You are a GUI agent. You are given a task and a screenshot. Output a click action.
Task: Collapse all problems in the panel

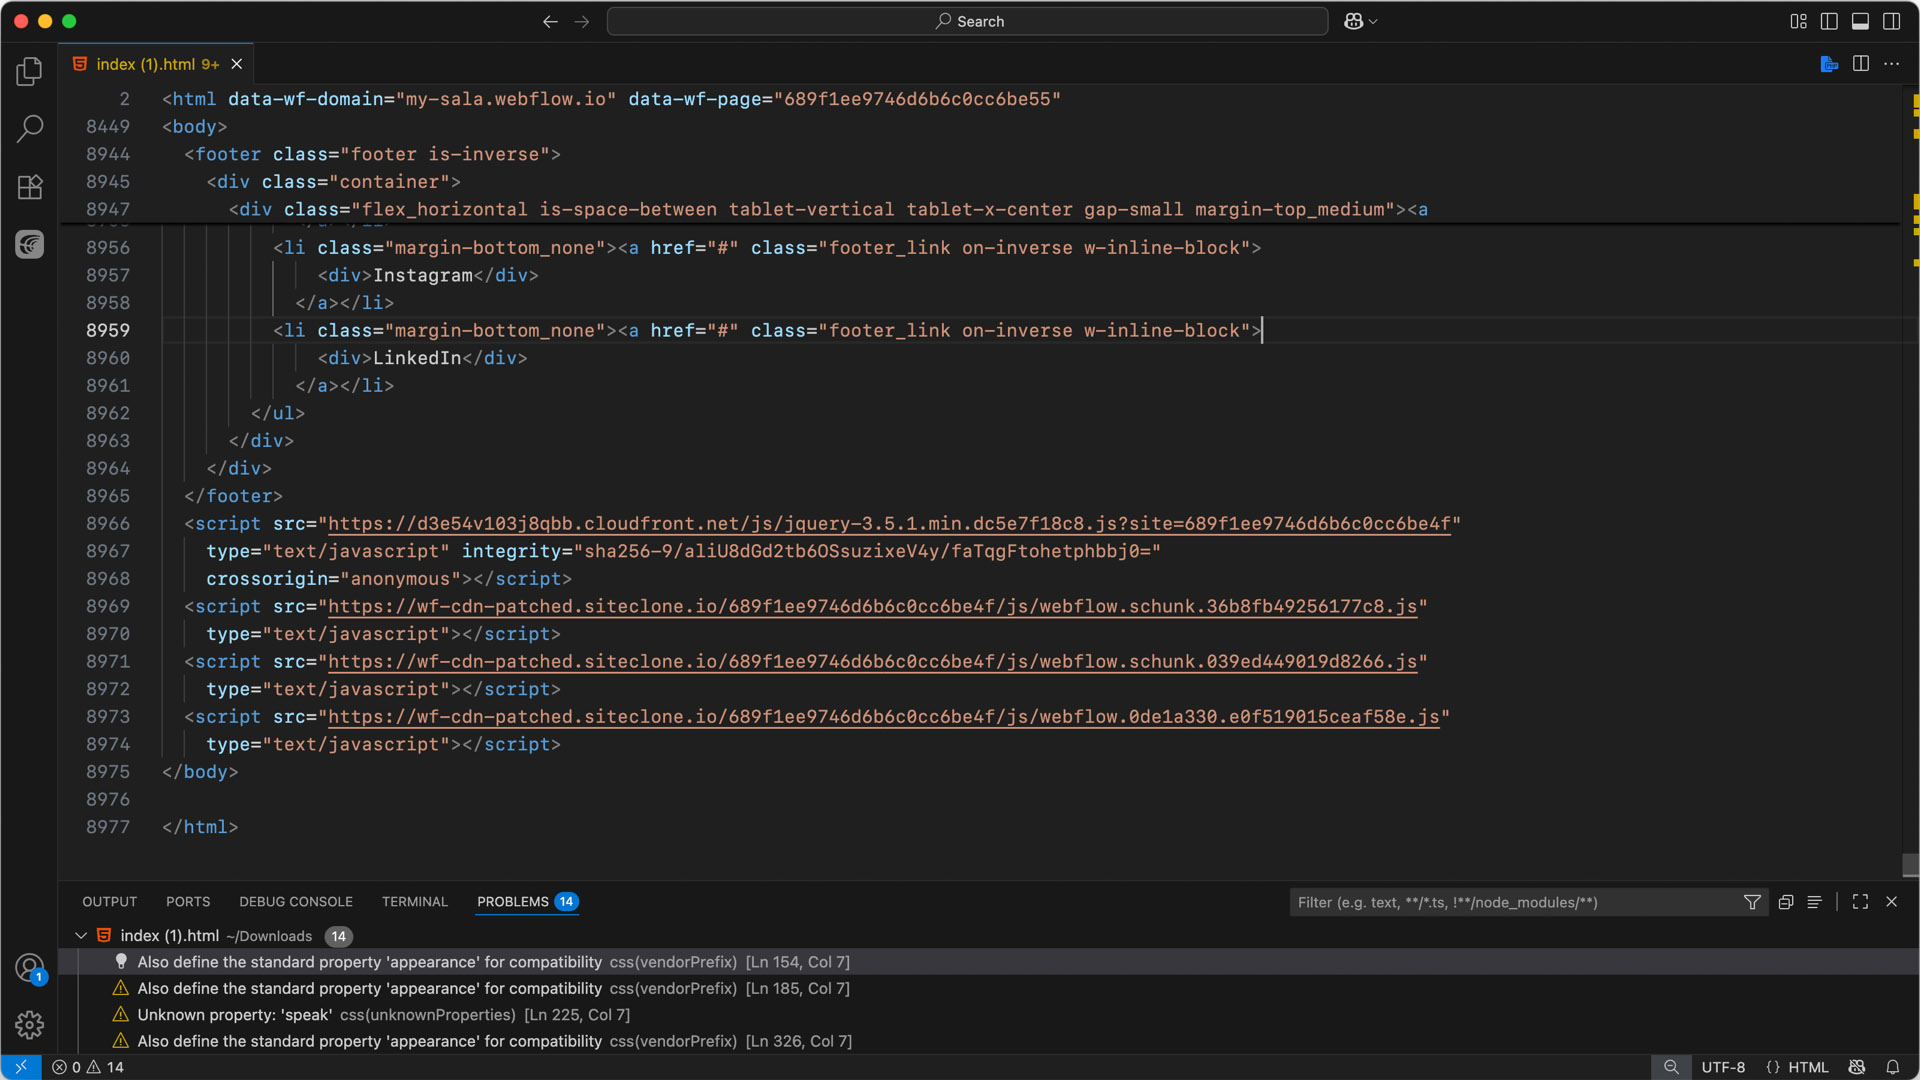point(1786,902)
